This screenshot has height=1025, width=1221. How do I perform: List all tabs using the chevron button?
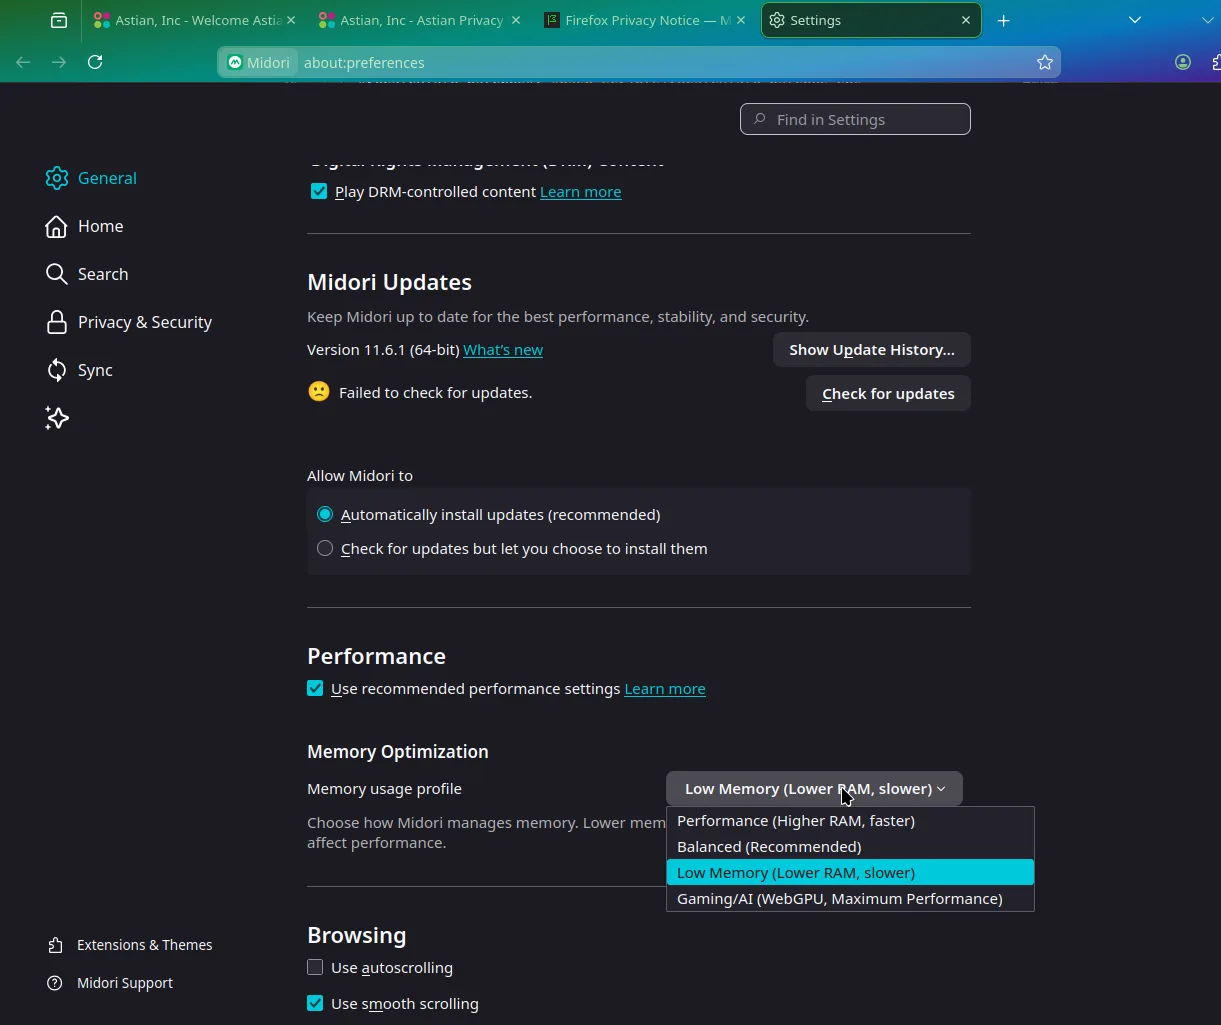pos(1135,20)
